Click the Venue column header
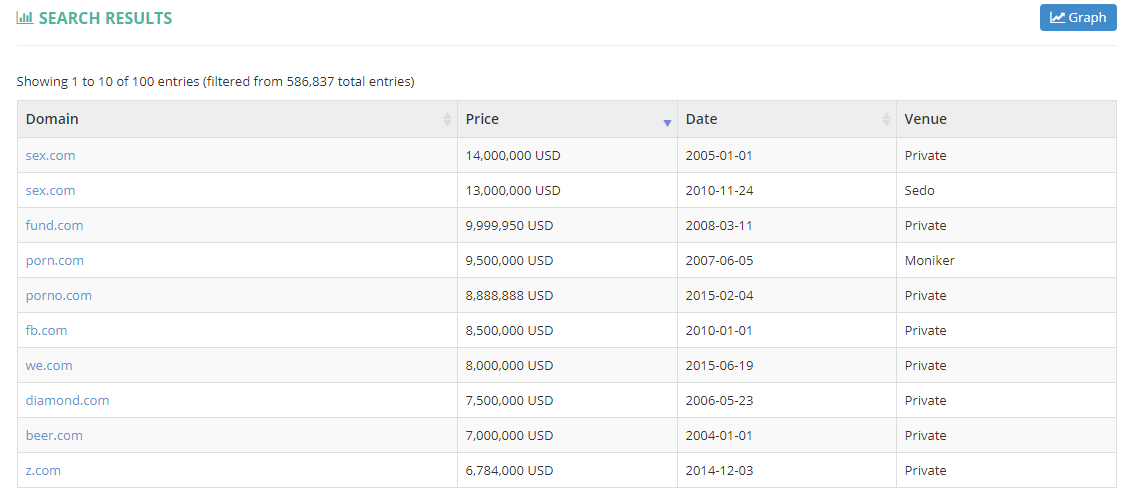This screenshot has height=494, width=1134. (926, 119)
